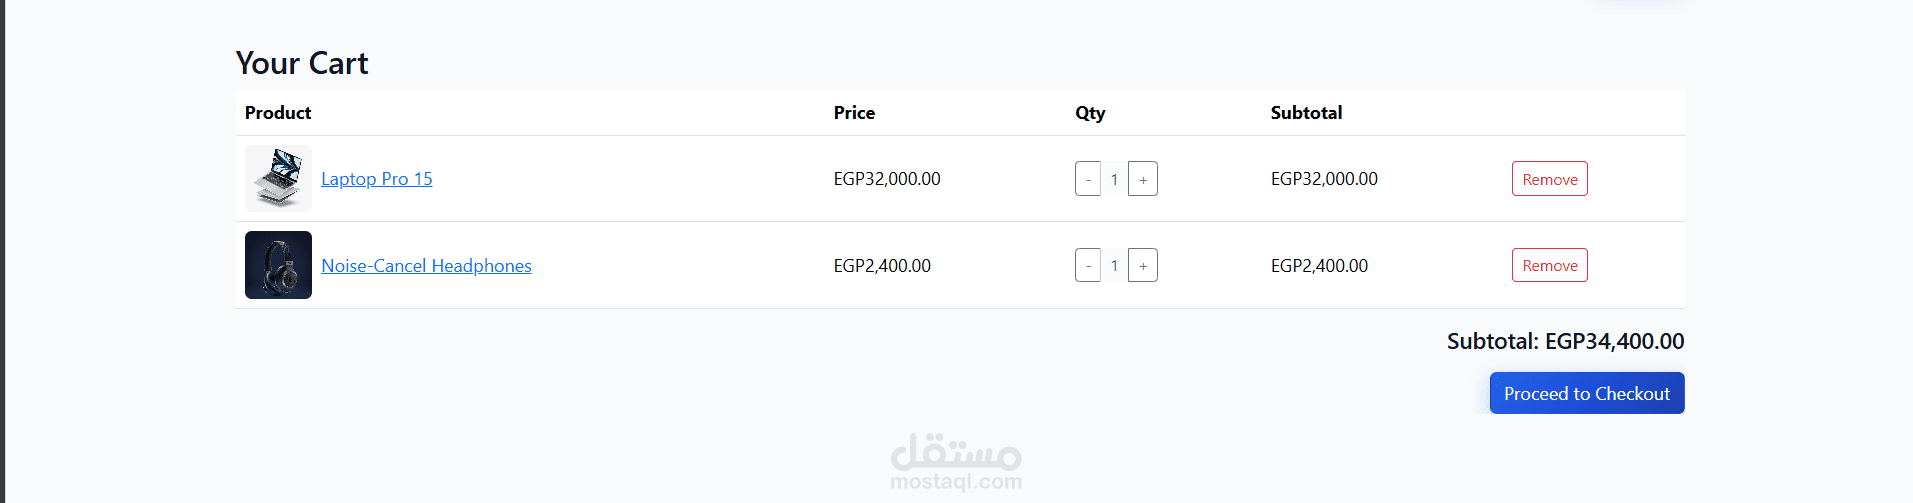Click the Noise-Cancel Headphones thumbnail image
The width and height of the screenshot is (1913, 503).
(x=278, y=265)
